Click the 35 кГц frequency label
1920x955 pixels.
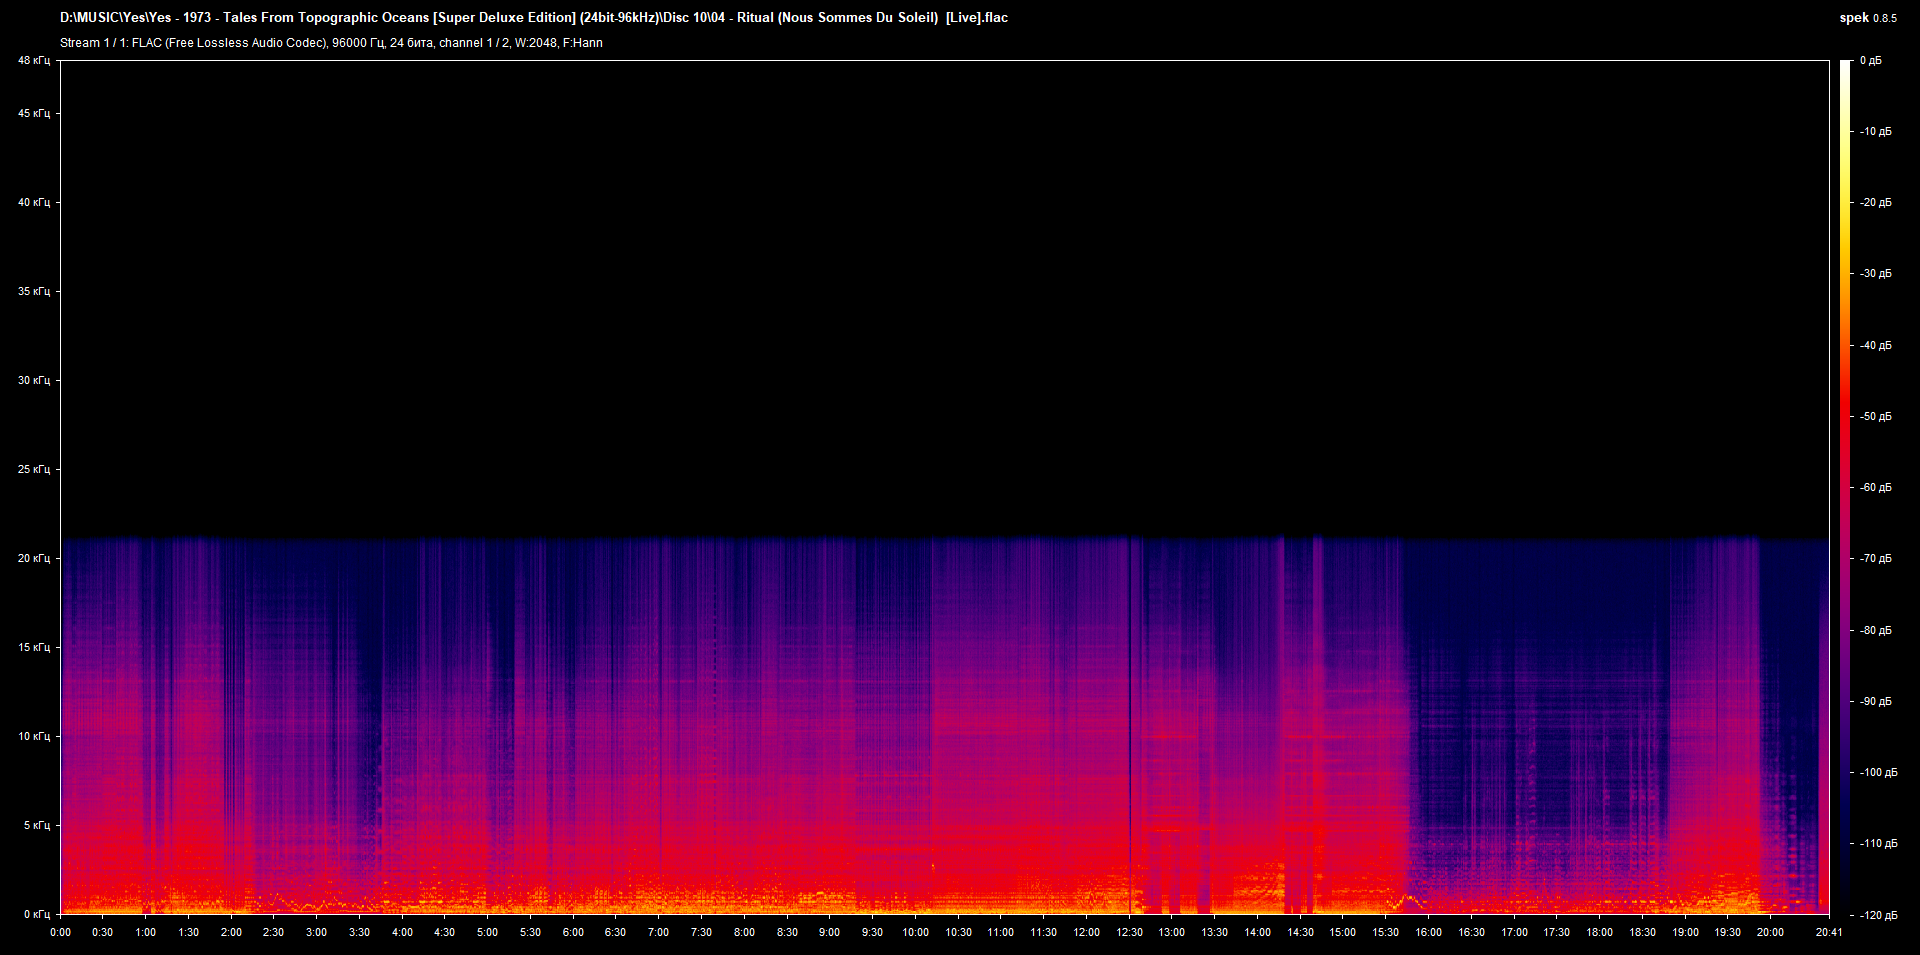34,292
